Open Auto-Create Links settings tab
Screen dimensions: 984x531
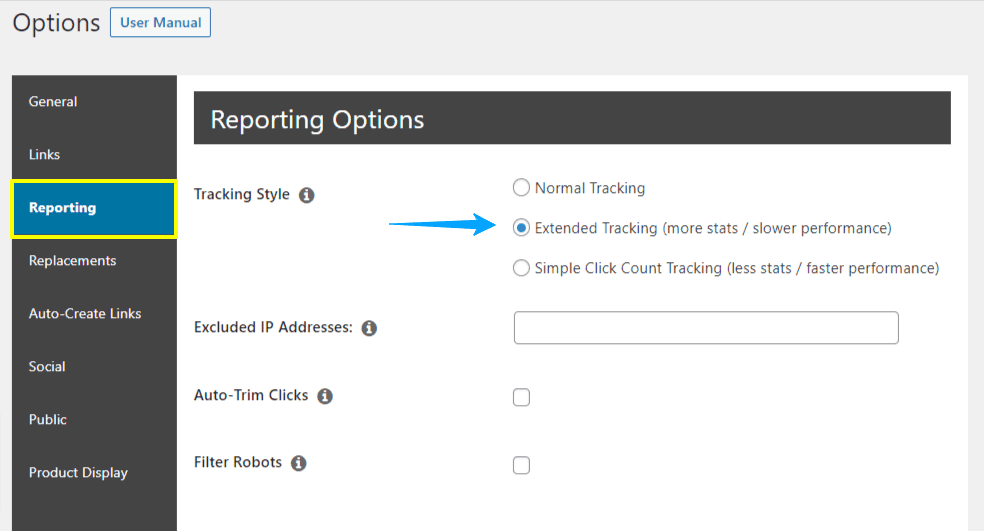point(94,313)
